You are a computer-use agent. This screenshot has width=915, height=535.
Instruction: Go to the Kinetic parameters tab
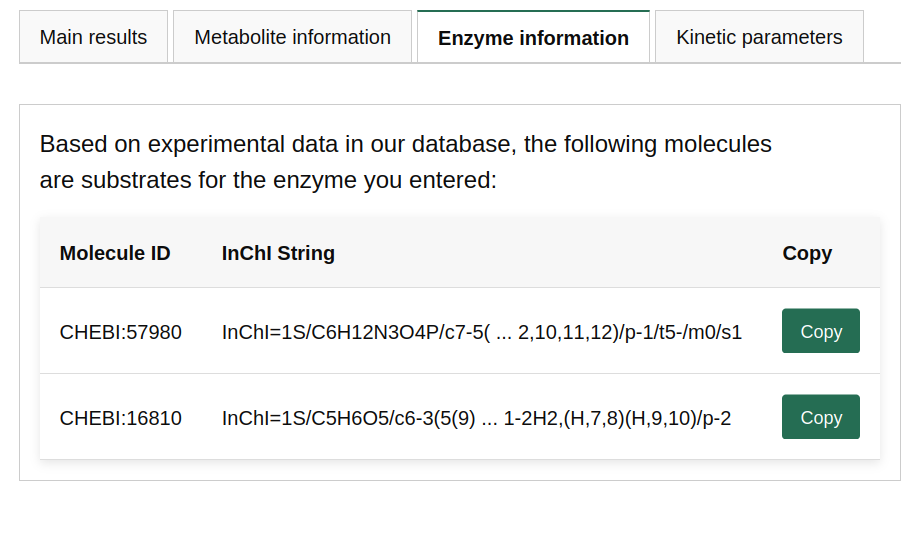pos(759,37)
